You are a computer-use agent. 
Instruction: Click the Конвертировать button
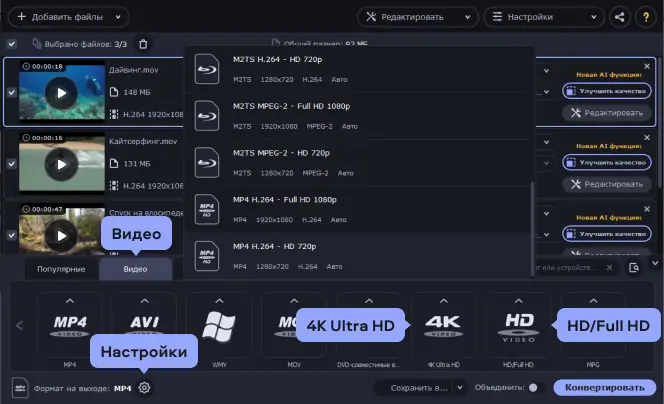pos(605,387)
